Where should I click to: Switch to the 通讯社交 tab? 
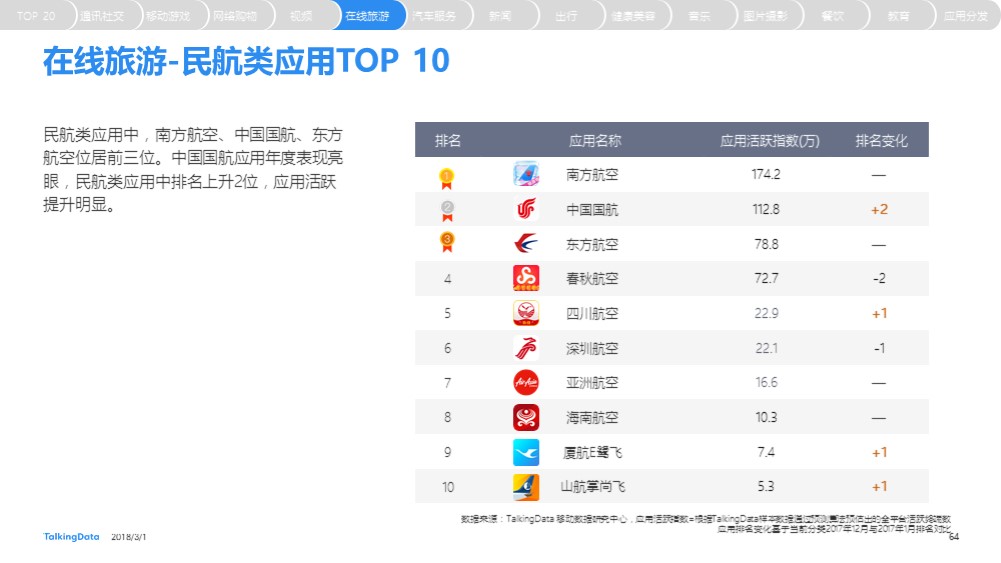pyautogui.click(x=102, y=15)
